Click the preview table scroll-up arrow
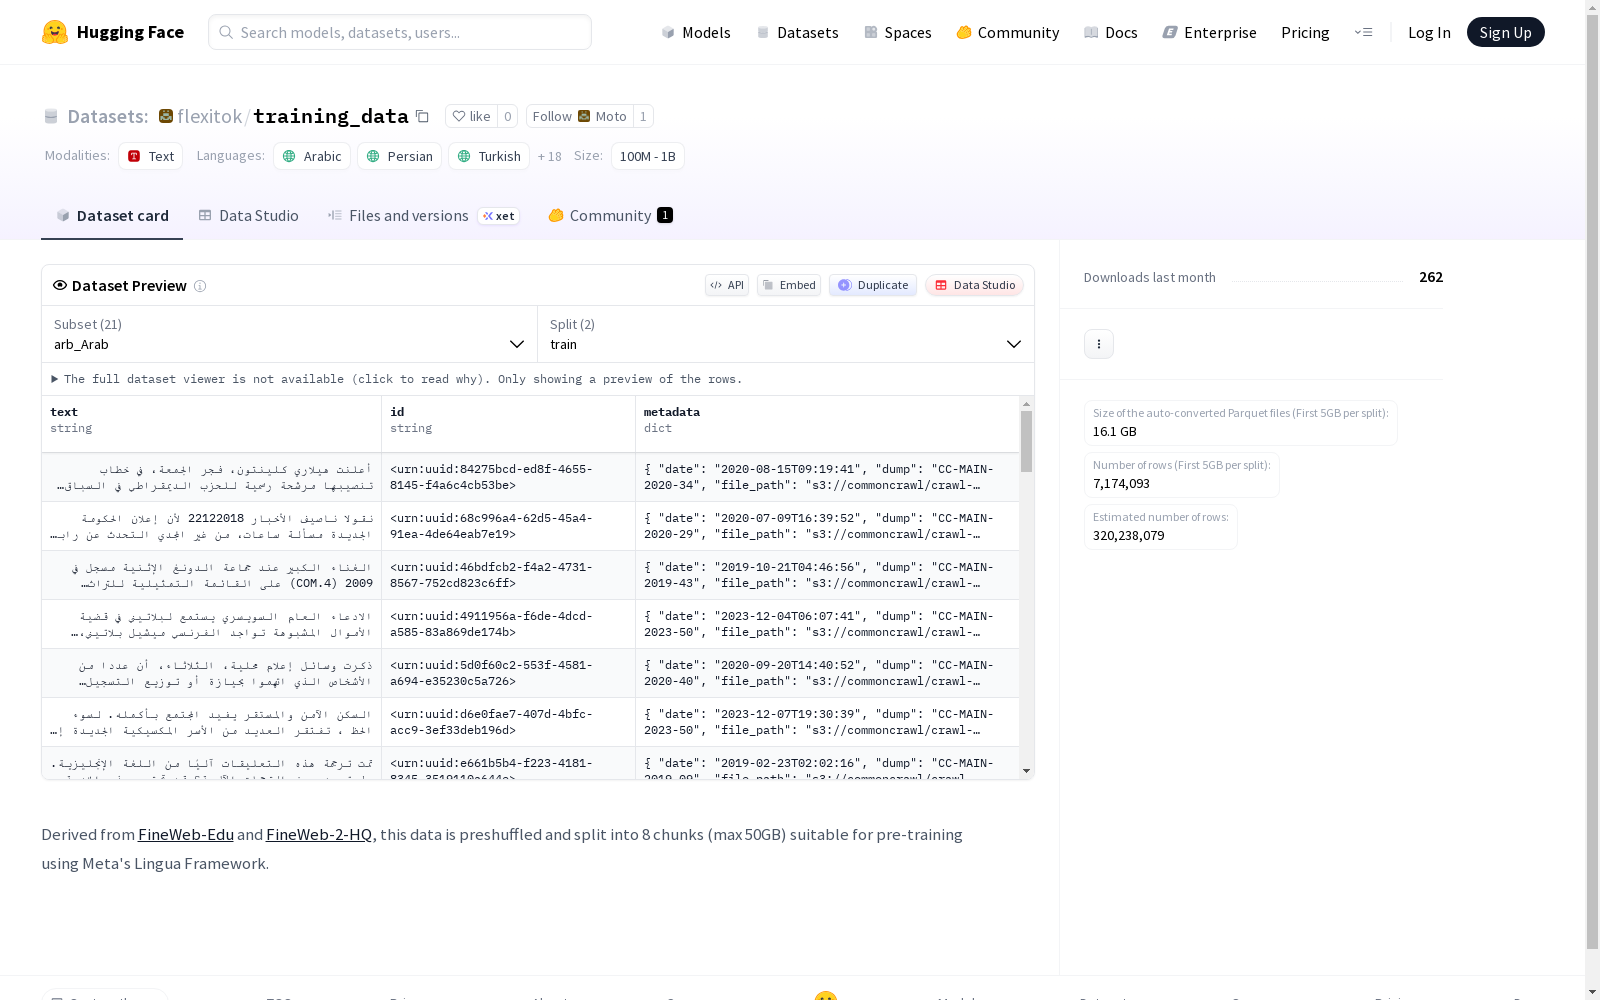Image resolution: width=1600 pixels, height=1000 pixels. tap(1026, 404)
